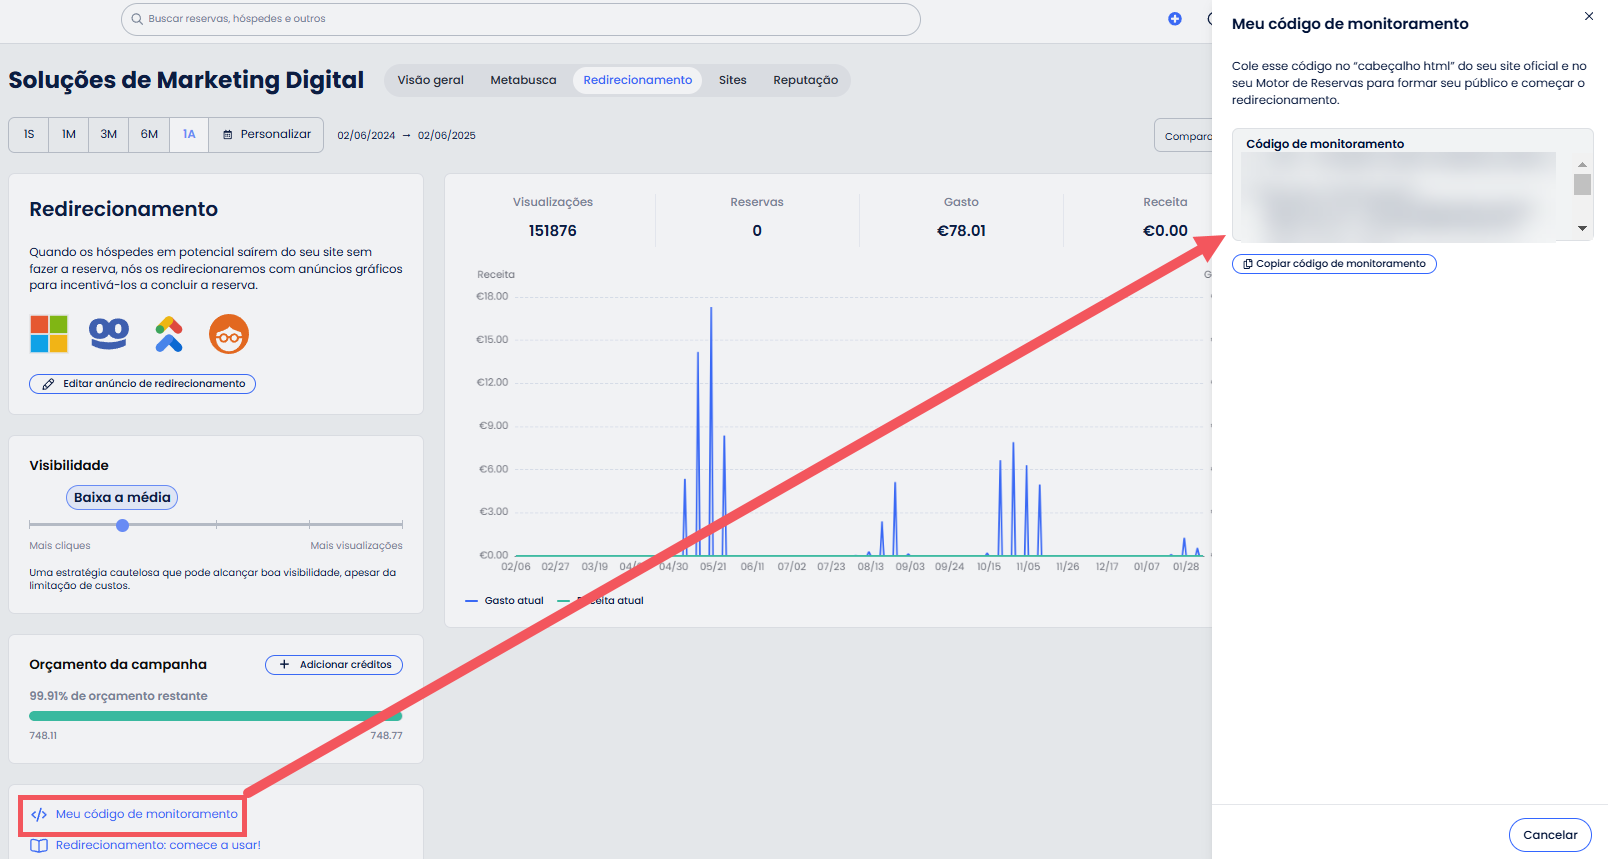The image size is (1608, 859).
Task: Open the Sites tab
Action: tap(733, 80)
